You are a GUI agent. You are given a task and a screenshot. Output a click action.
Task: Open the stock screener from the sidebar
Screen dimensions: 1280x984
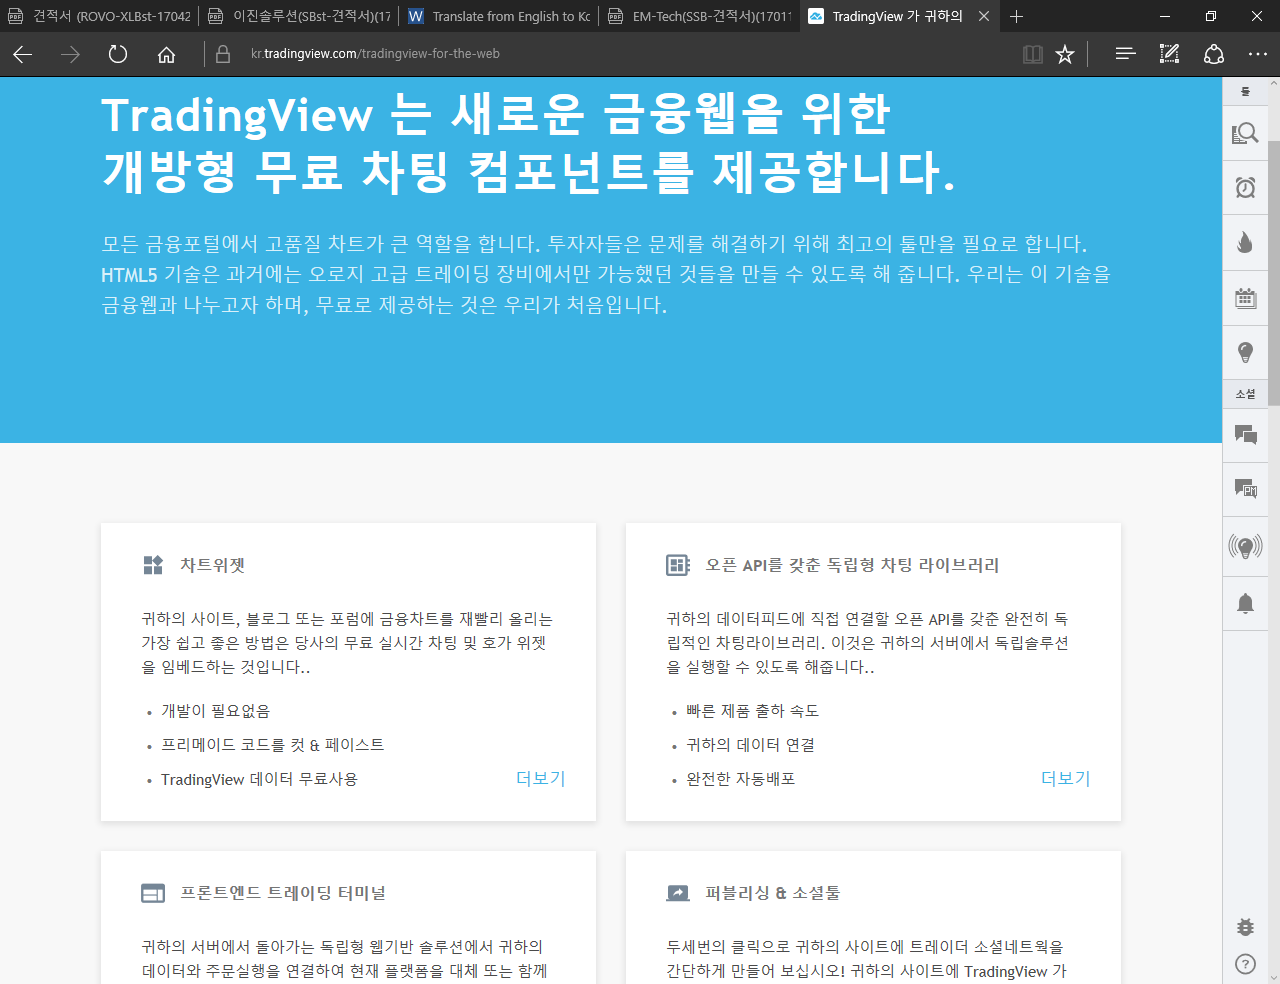click(1245, 131)
